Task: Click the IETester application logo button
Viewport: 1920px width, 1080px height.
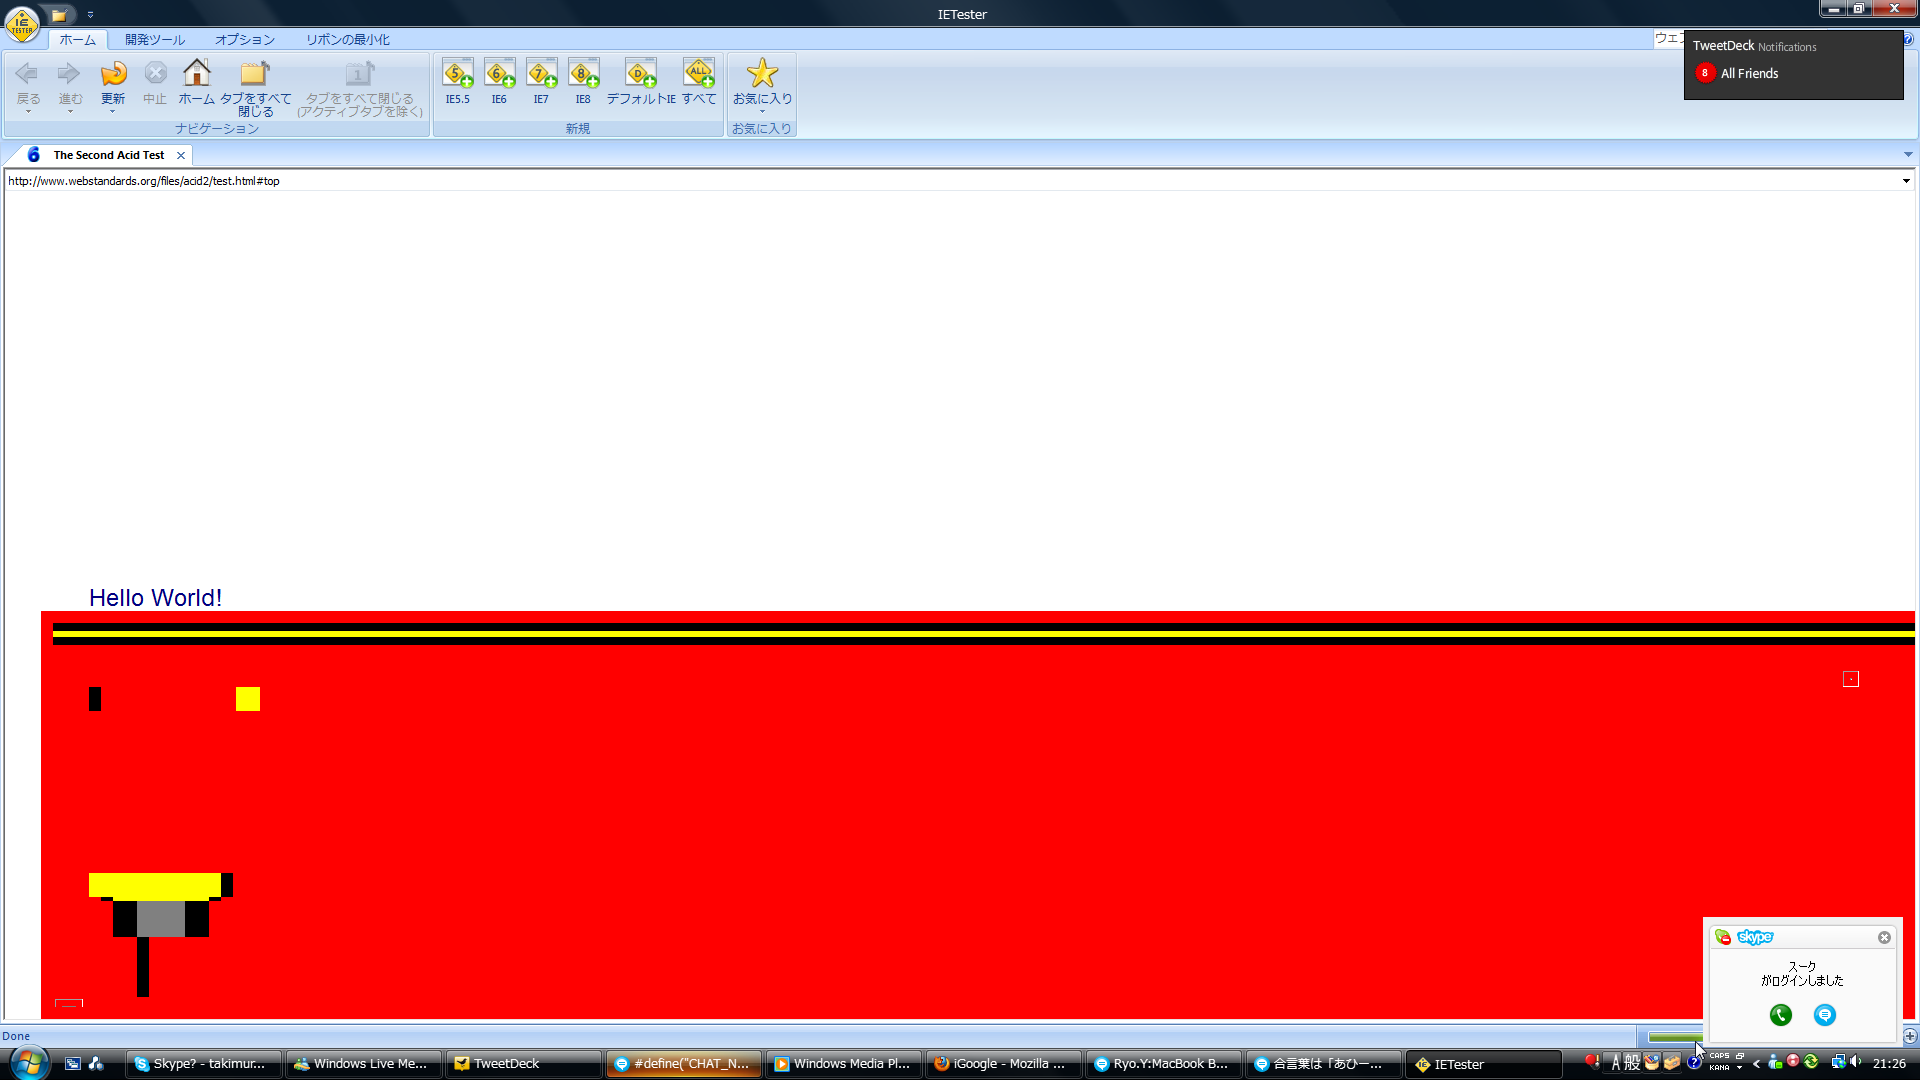Action: (22, 22)
